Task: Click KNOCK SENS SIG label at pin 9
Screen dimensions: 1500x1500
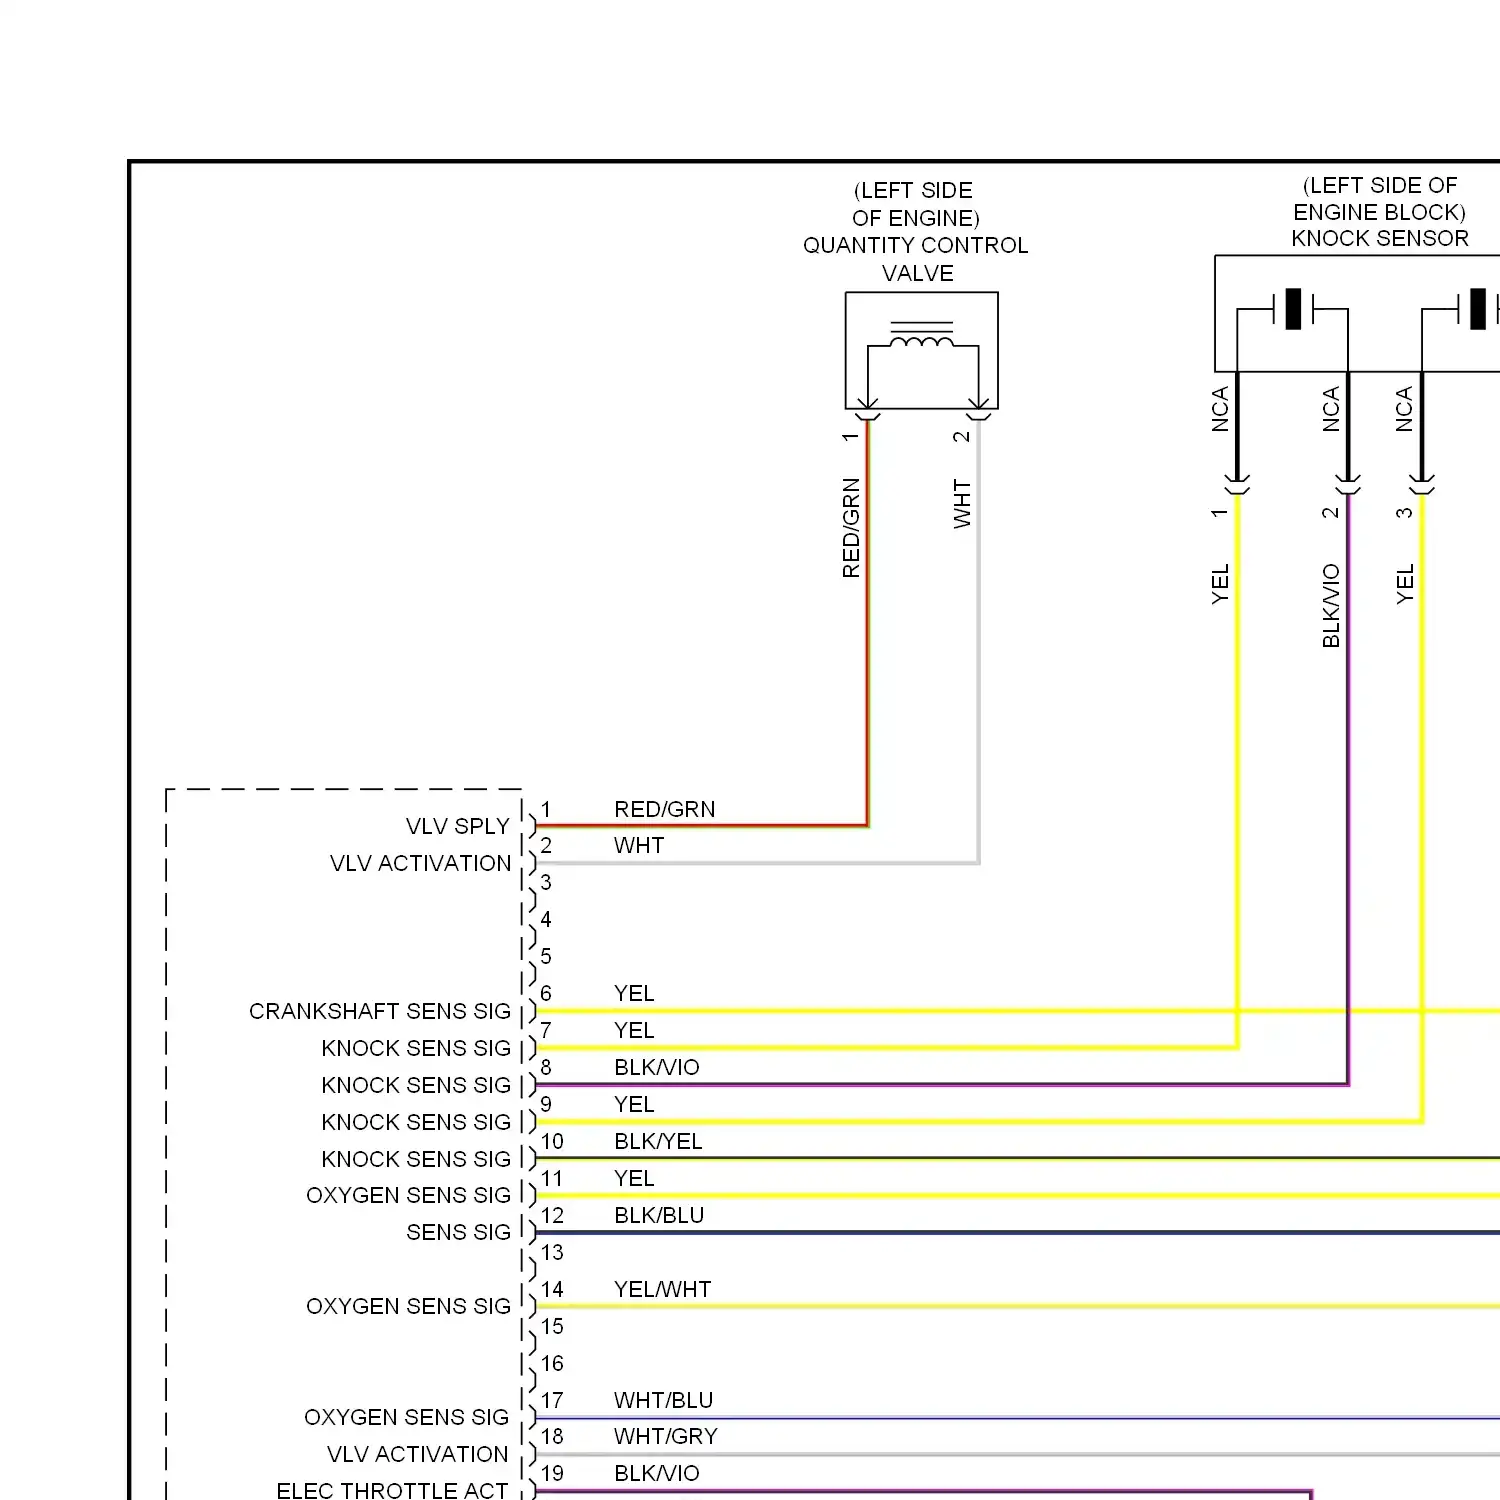Action: [x=416, y=1122]
